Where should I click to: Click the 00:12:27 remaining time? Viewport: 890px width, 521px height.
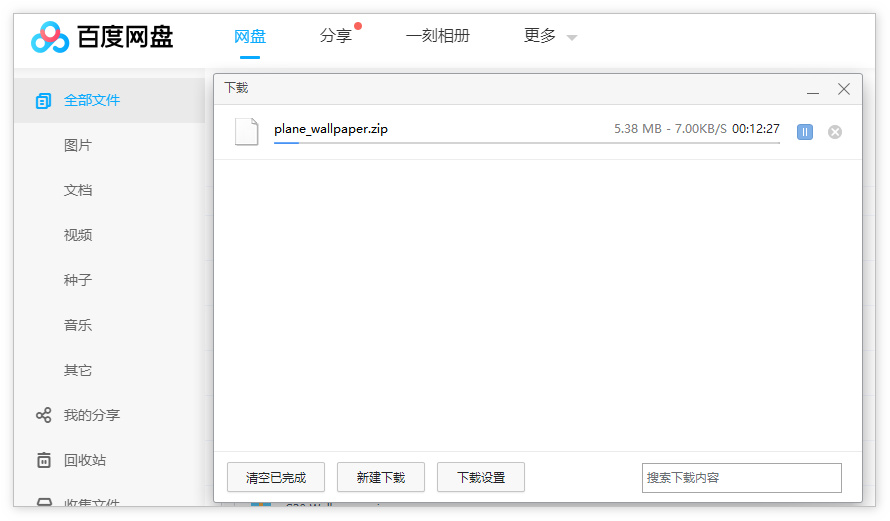[x=756, y=129]
